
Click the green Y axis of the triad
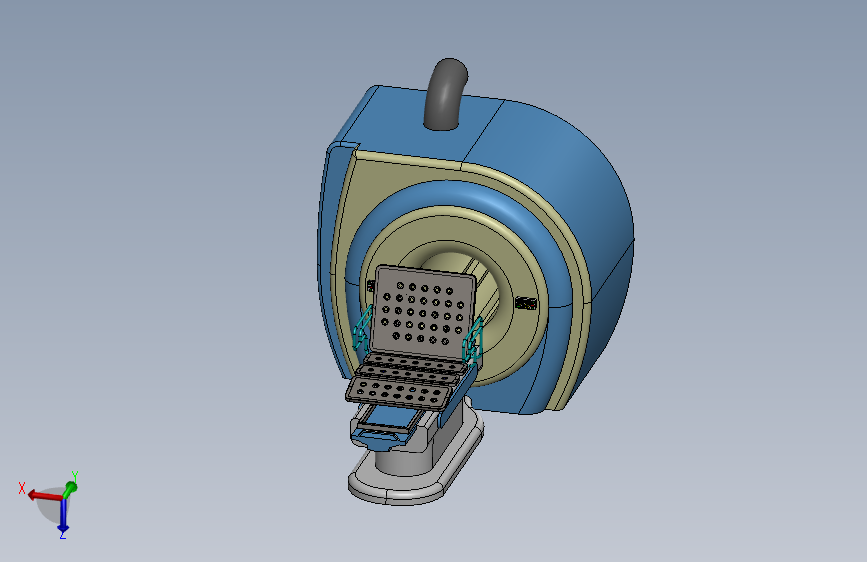pyautogui.click(x=70, y=488)
